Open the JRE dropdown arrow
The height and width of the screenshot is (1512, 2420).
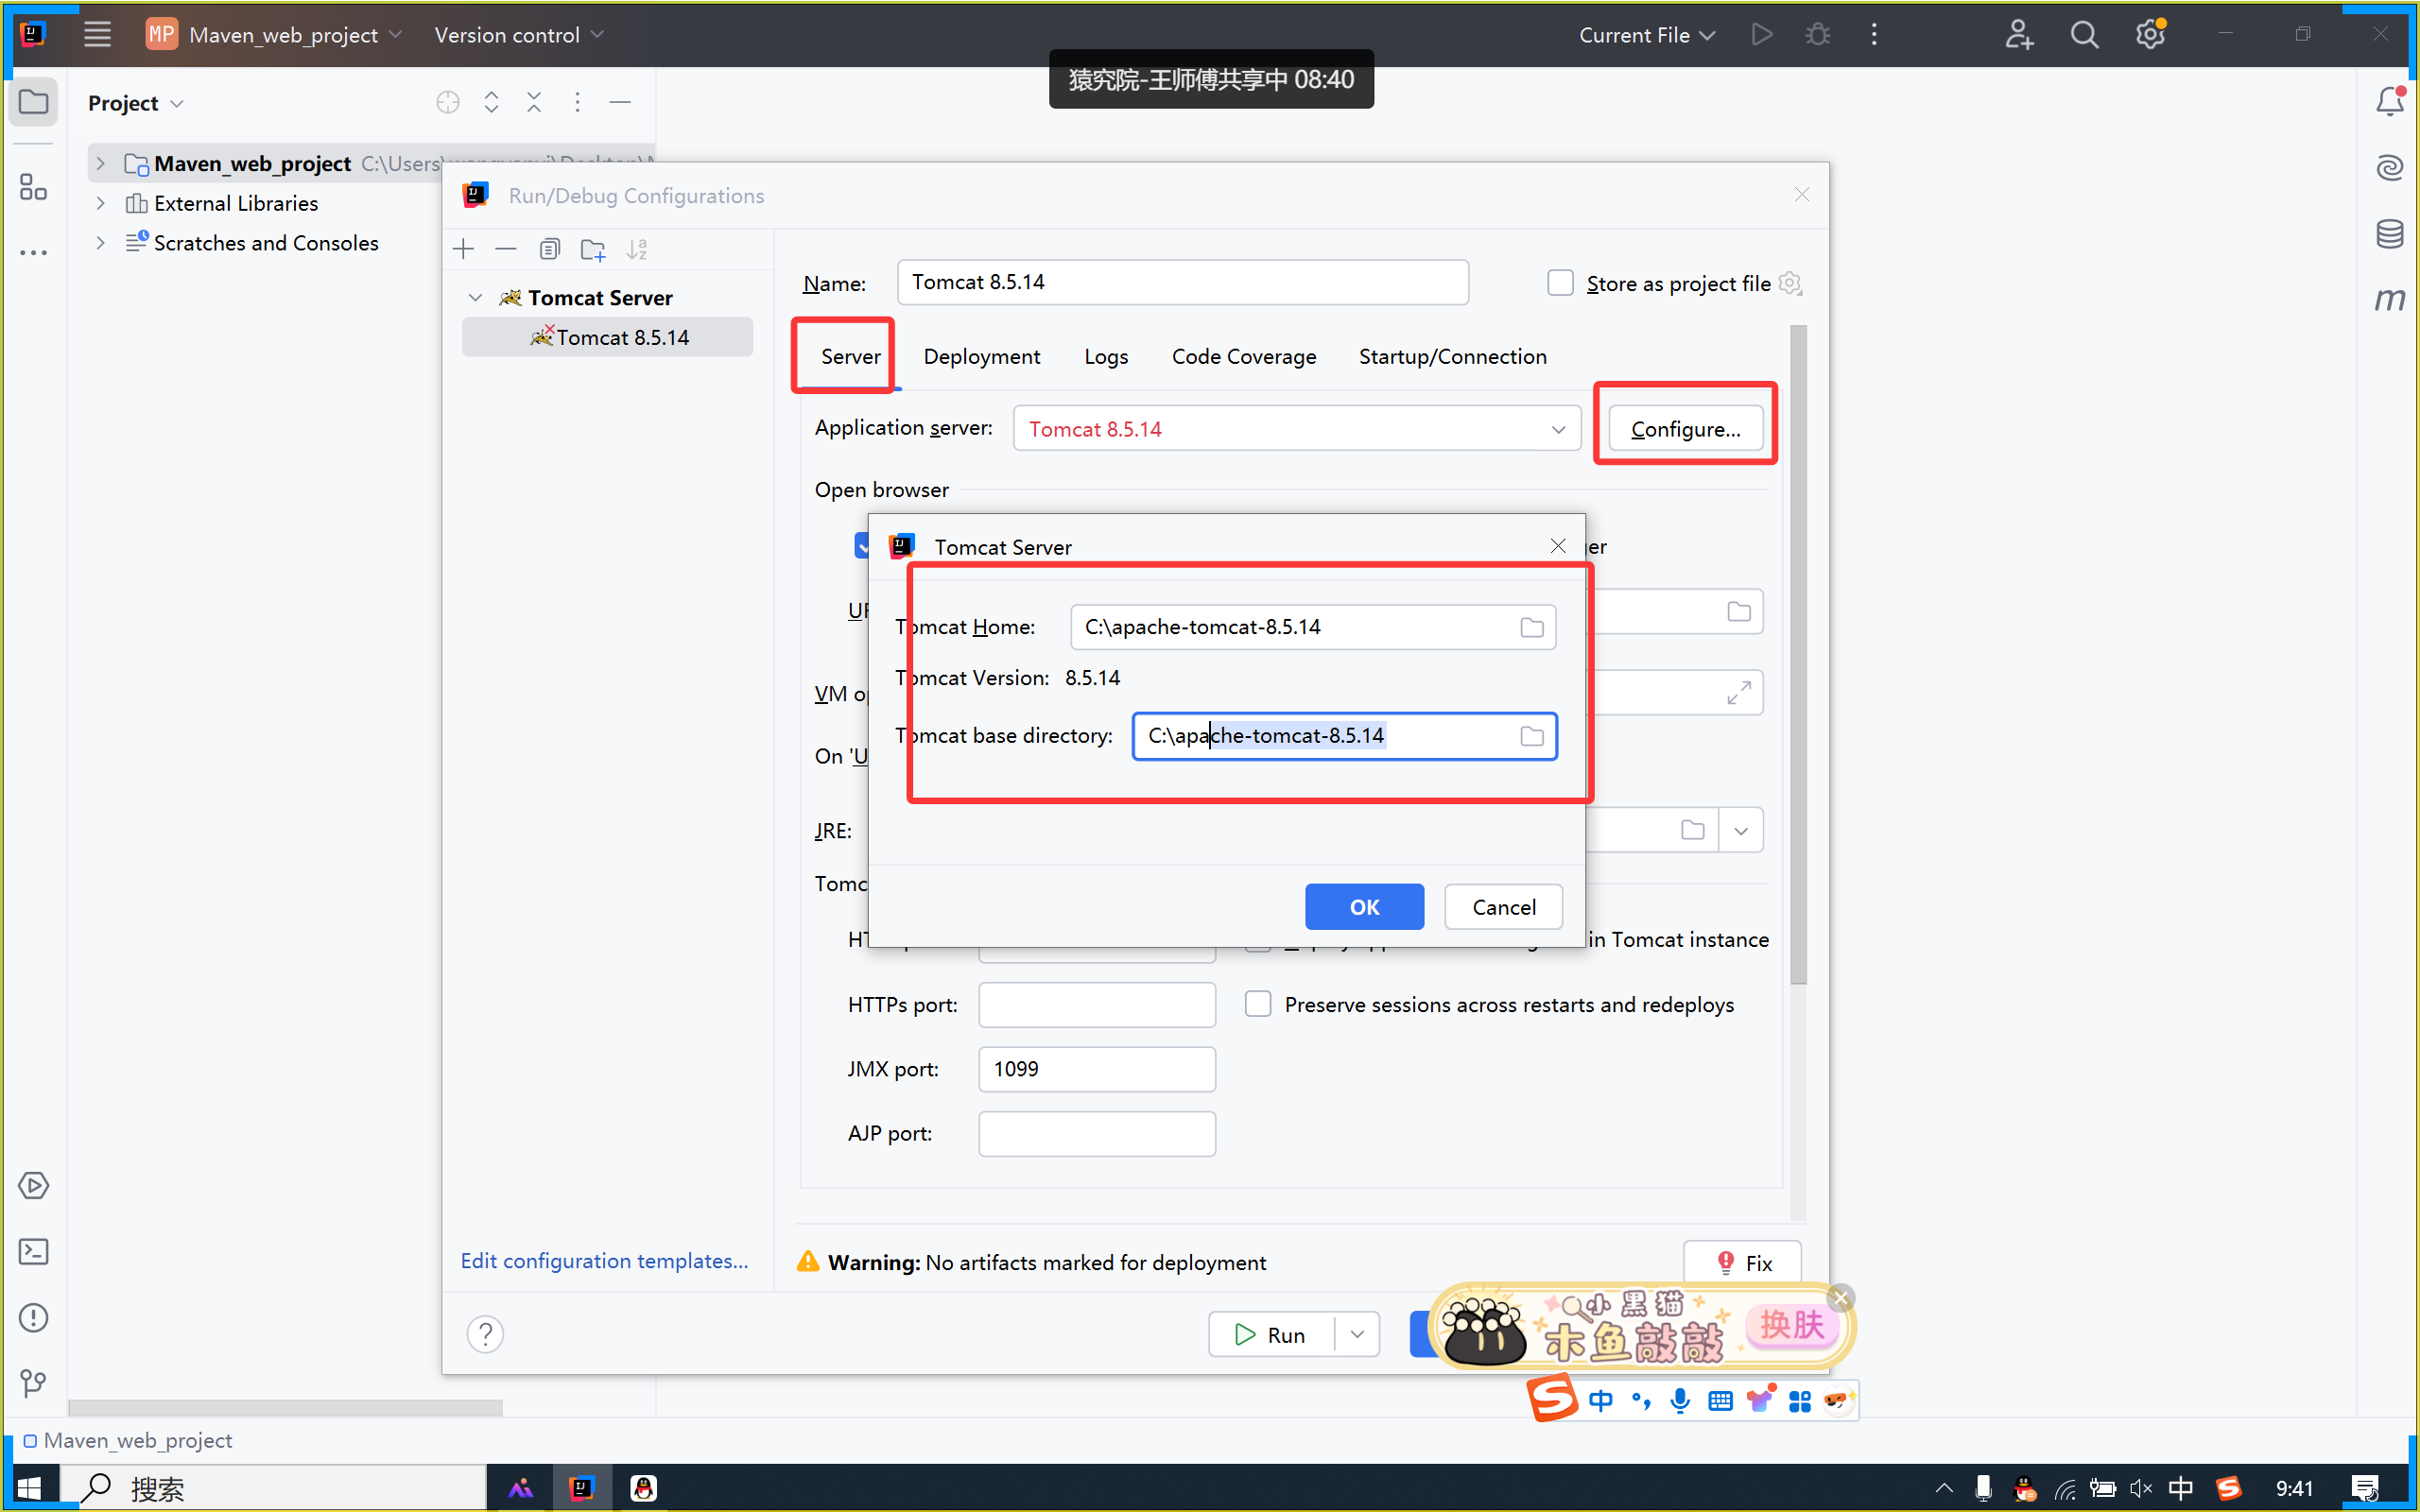[1741, 831]
